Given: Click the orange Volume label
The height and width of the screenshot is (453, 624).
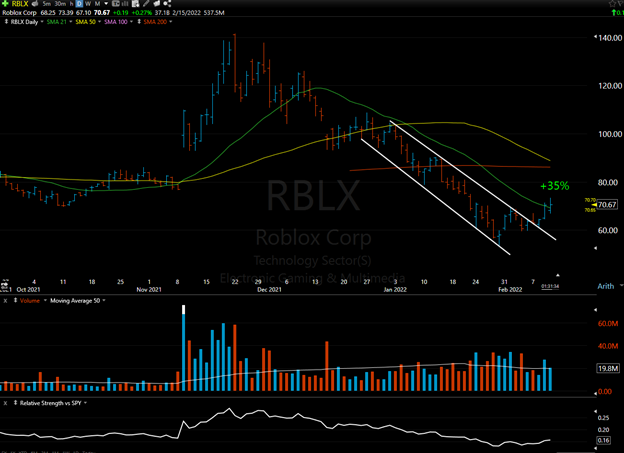Looking at the screenshot, I should [30, 301].
